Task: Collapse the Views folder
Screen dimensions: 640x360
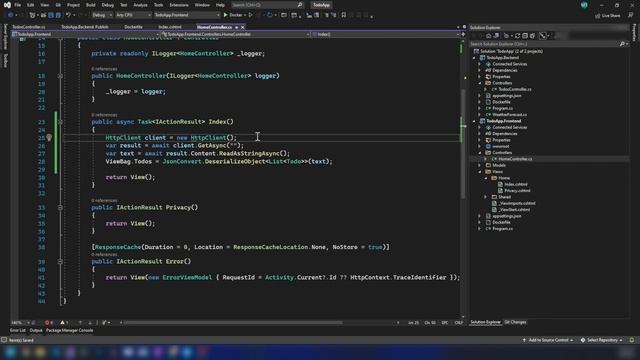Action: 480,172
